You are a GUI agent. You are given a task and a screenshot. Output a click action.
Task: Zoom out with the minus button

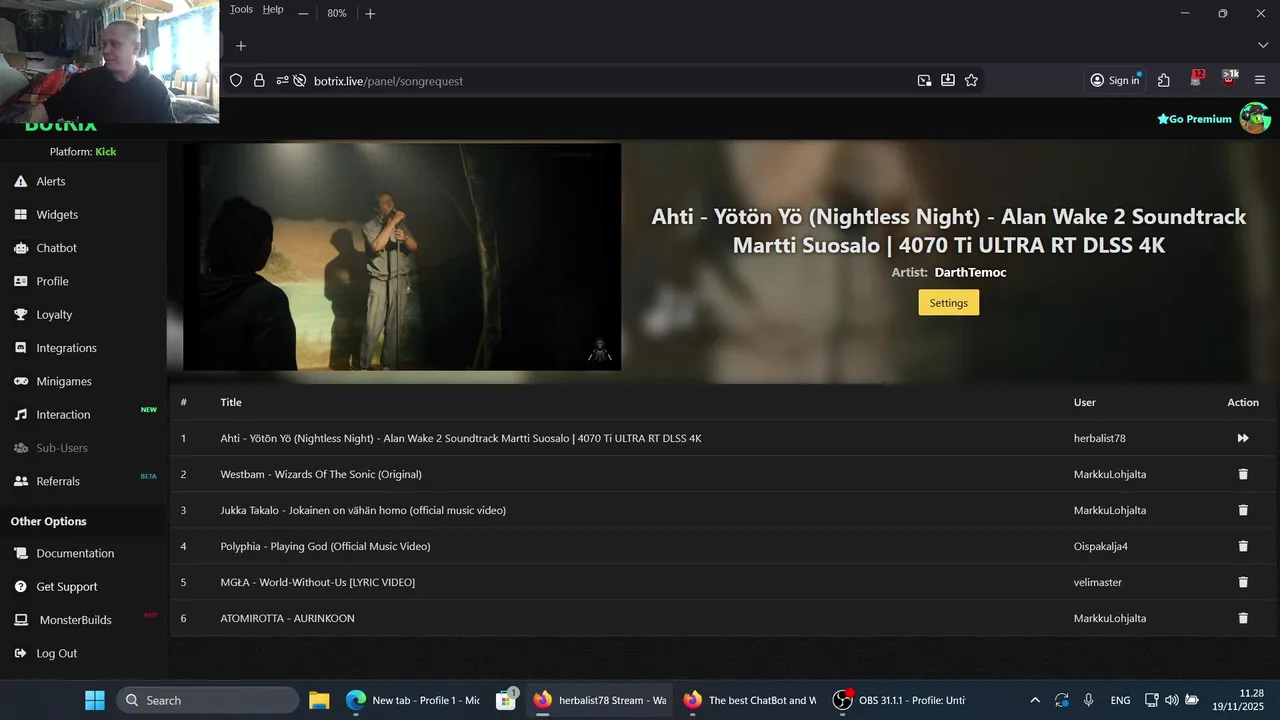pyautogui.click(x=303, y=13)
